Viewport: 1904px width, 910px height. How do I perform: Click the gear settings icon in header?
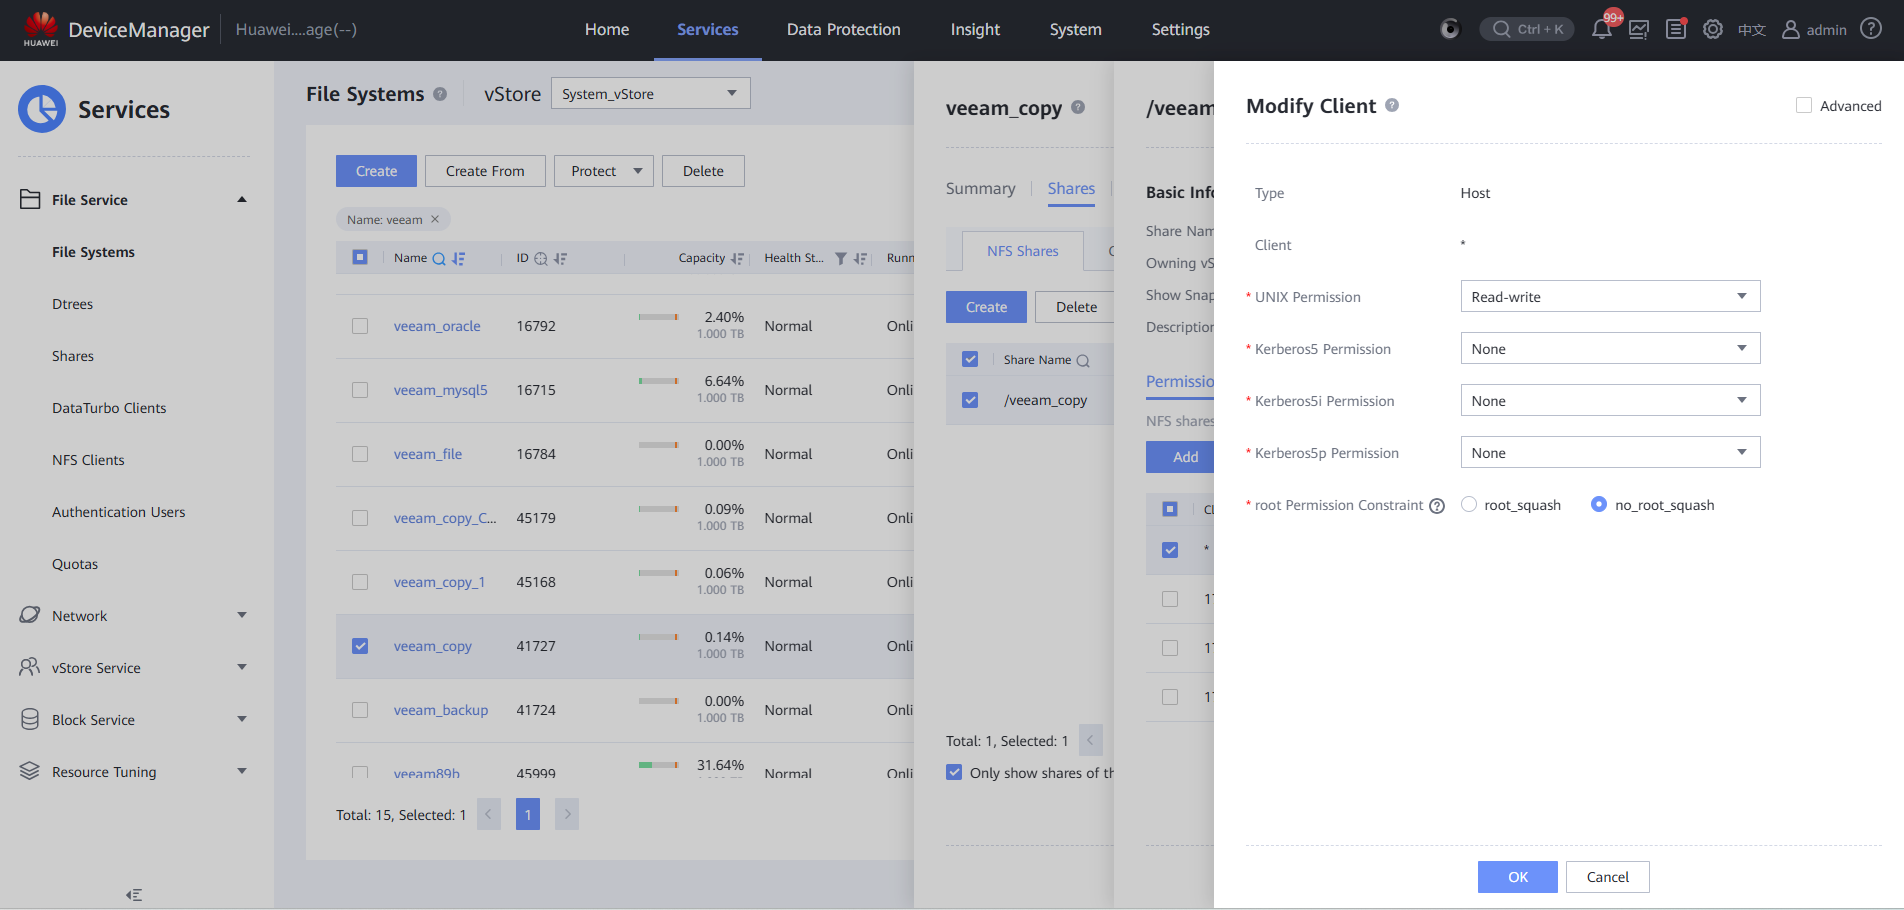pos(1713,29)
